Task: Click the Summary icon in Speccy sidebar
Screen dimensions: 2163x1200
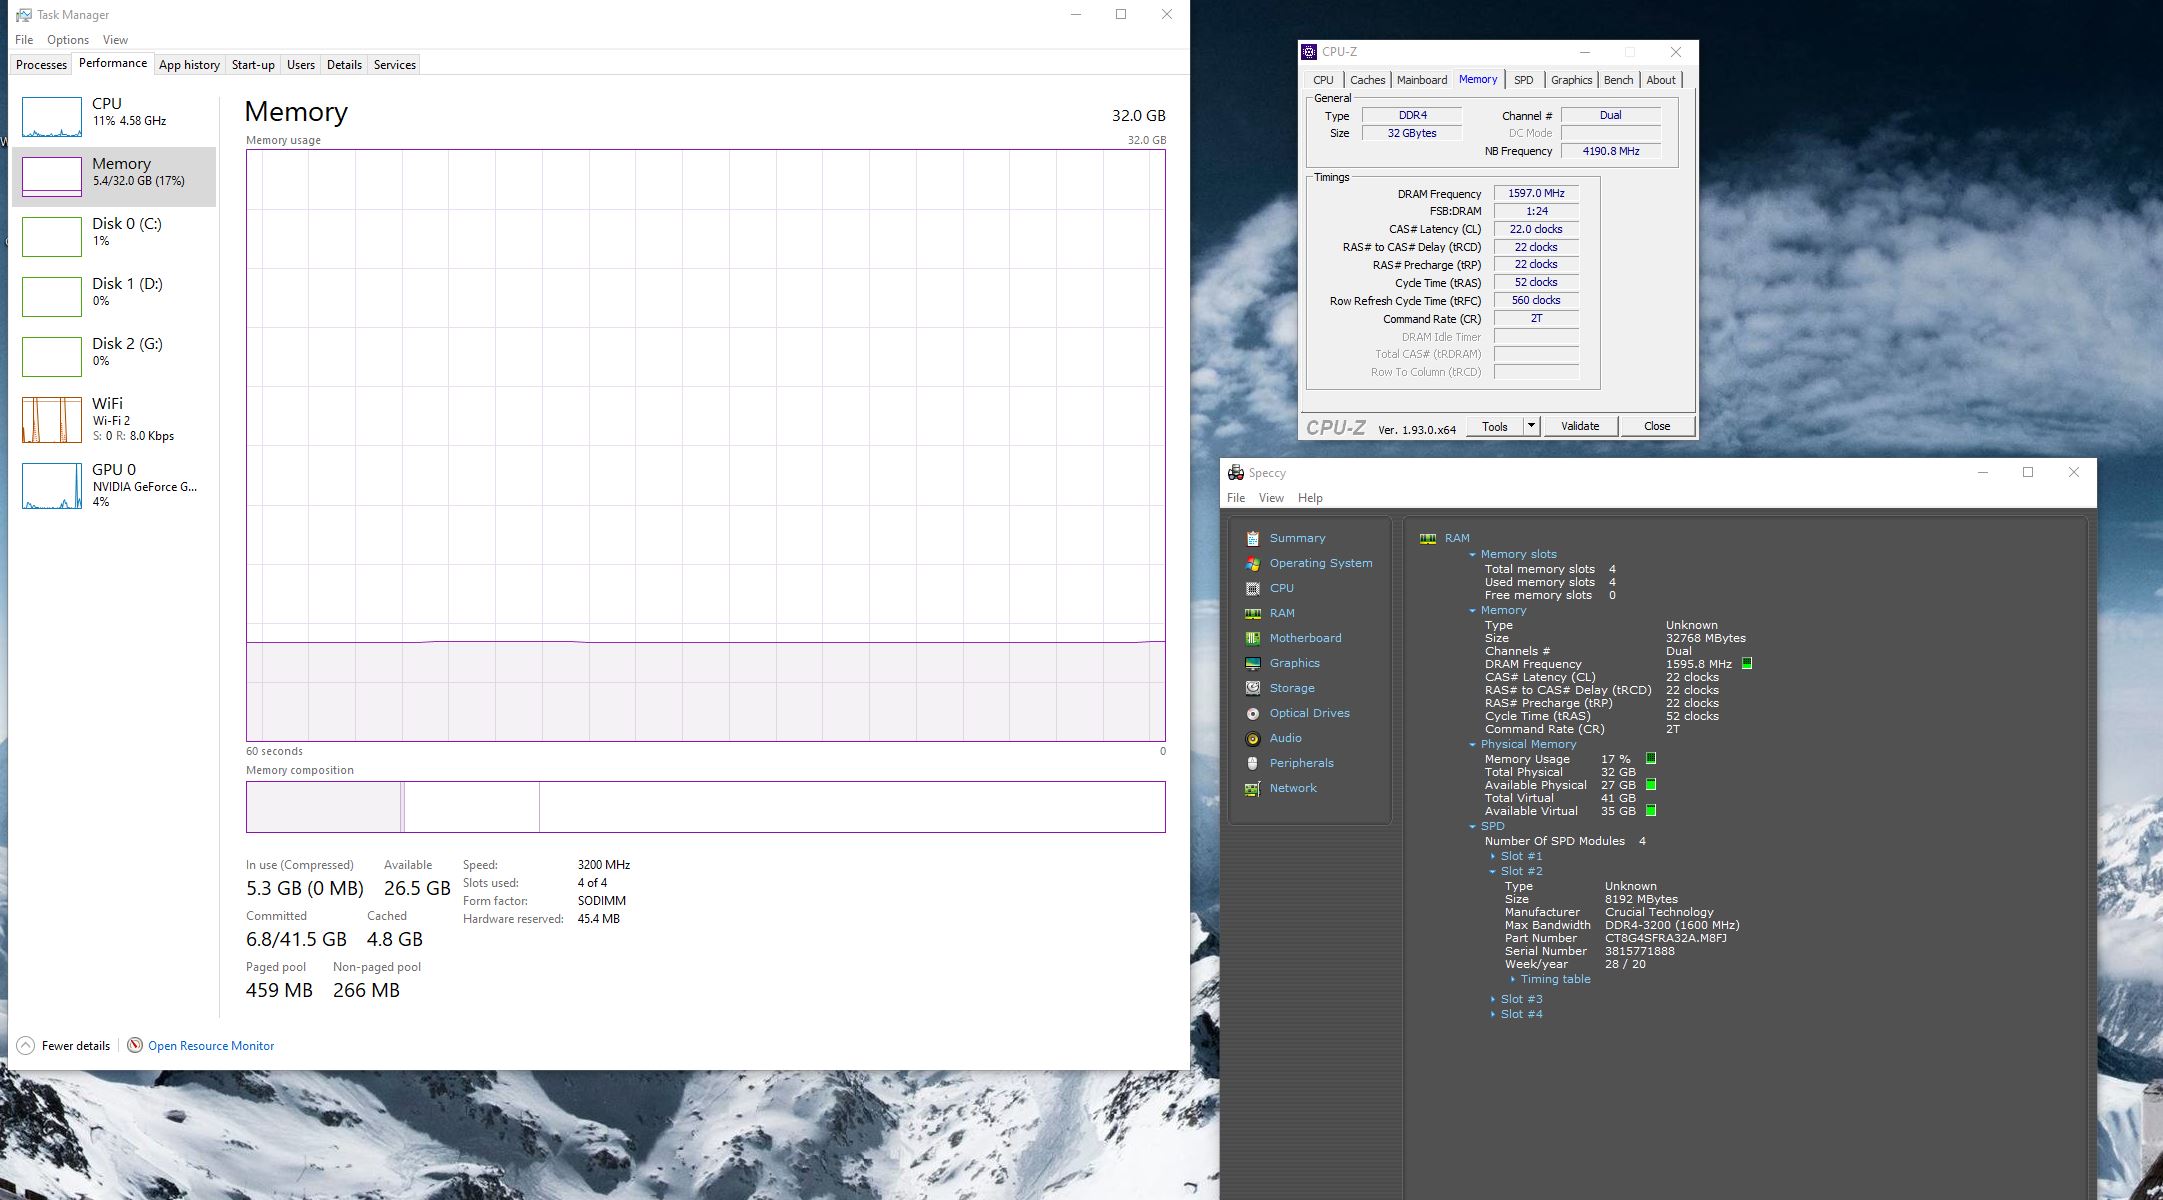Action: [x=1252, y=538]
